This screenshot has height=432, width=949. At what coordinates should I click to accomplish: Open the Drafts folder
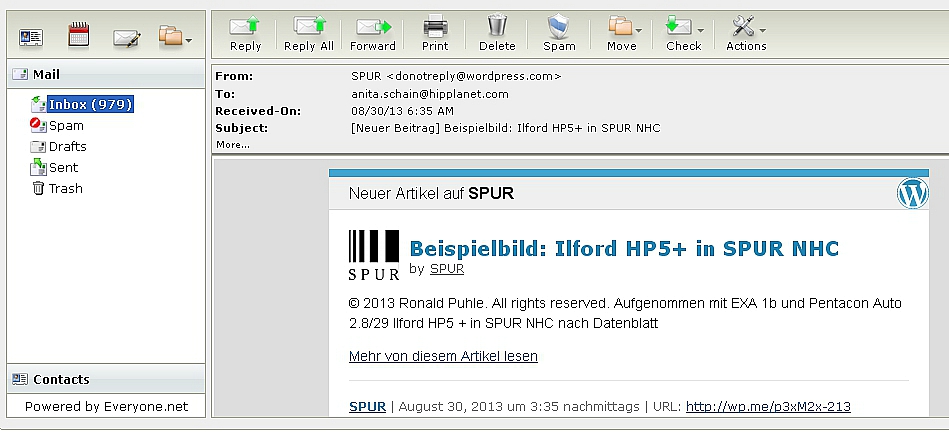click(x=67, y=146)
